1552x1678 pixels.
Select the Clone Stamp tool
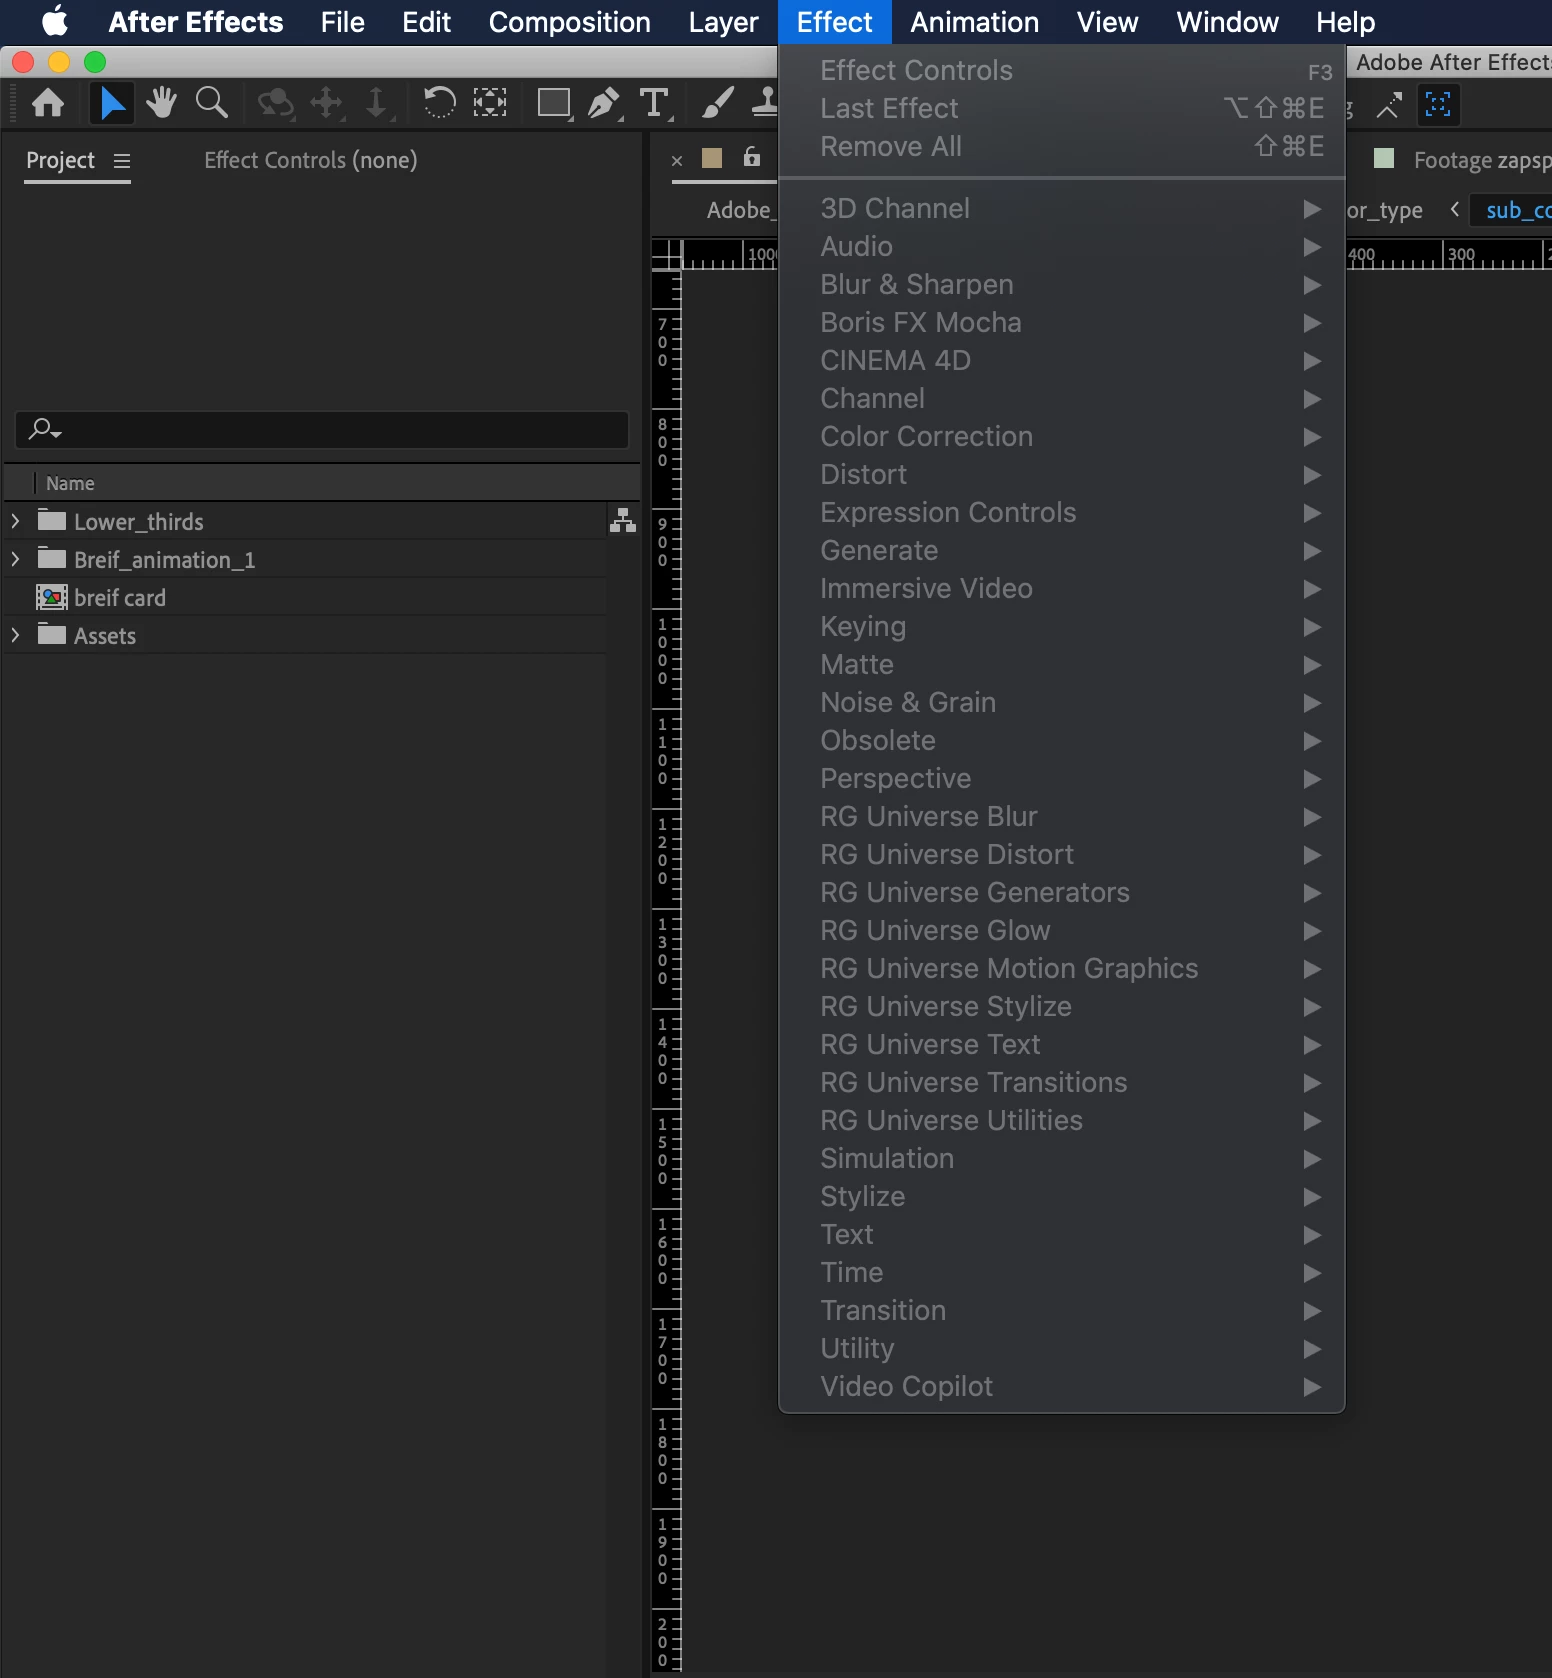pyautogui.click(x=765, y=102)
